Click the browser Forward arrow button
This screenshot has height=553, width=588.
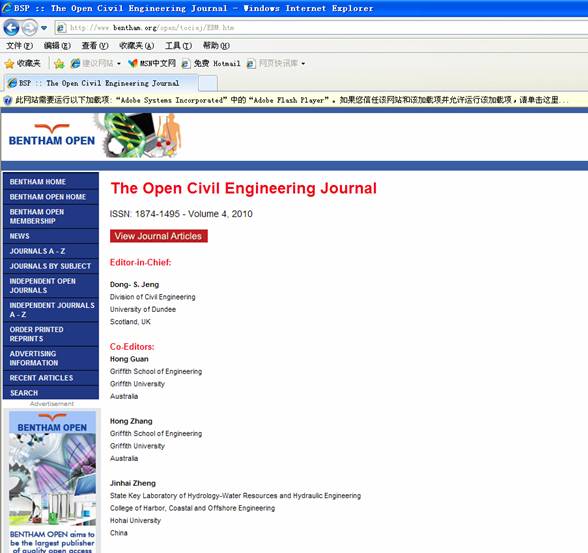coord(30,28)
